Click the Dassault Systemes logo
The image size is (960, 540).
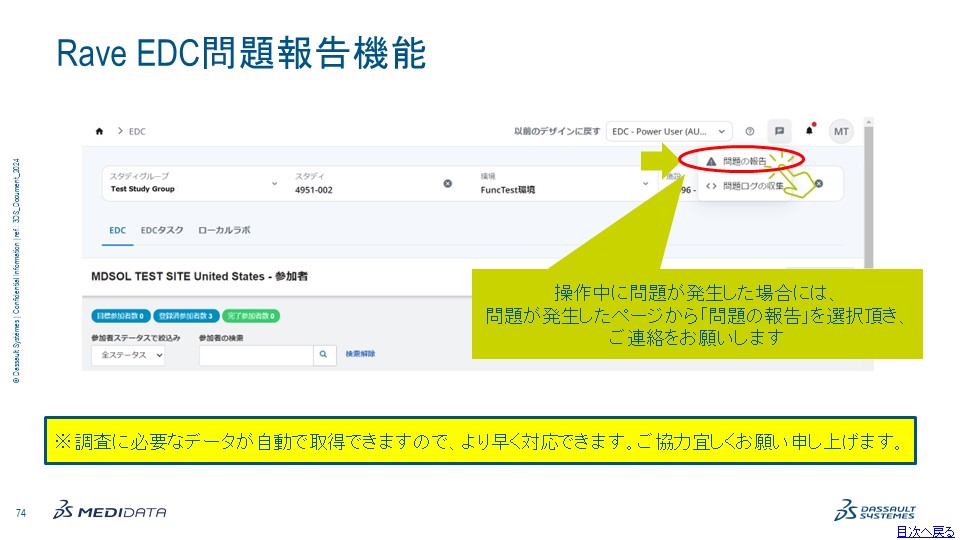875,511
